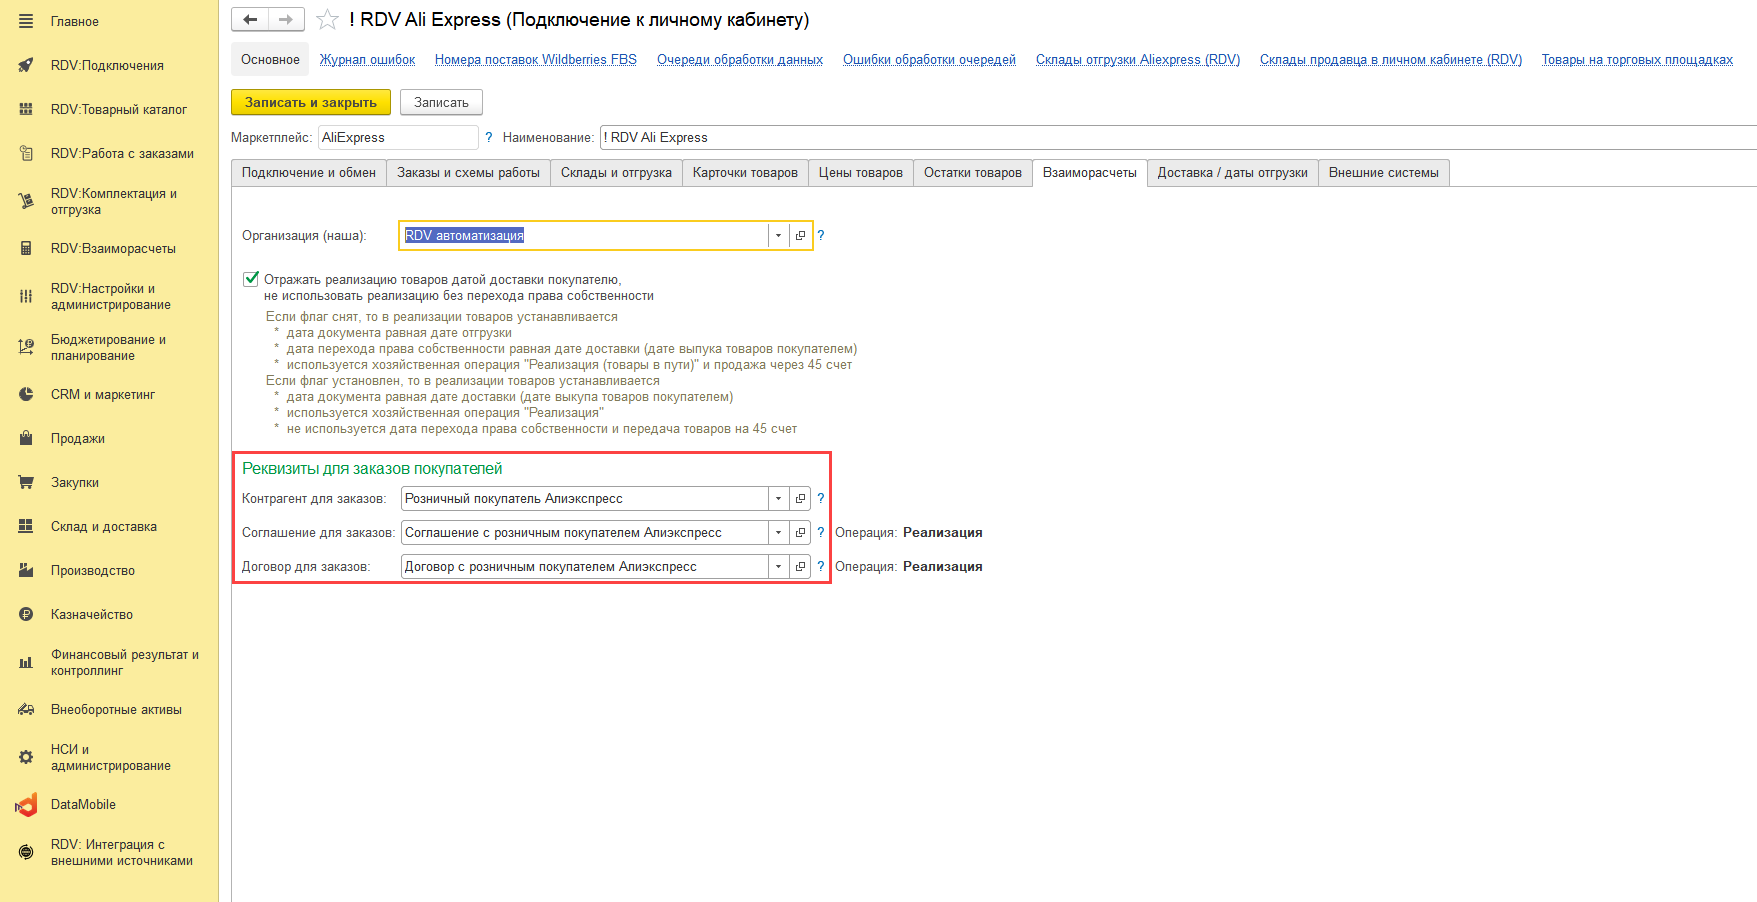Open Контрагент для заказов value form
The height and width of the screenshot is (902, 1757).
[x=800, y=498]
